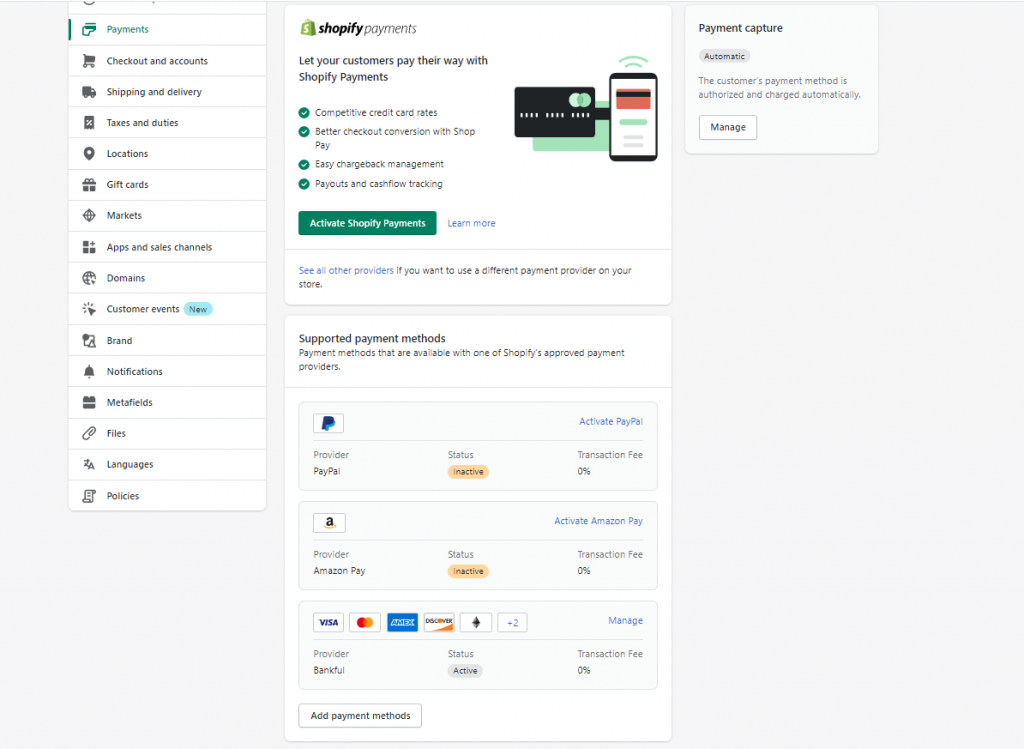Click the Discover card icon

[x=438, y=622]
